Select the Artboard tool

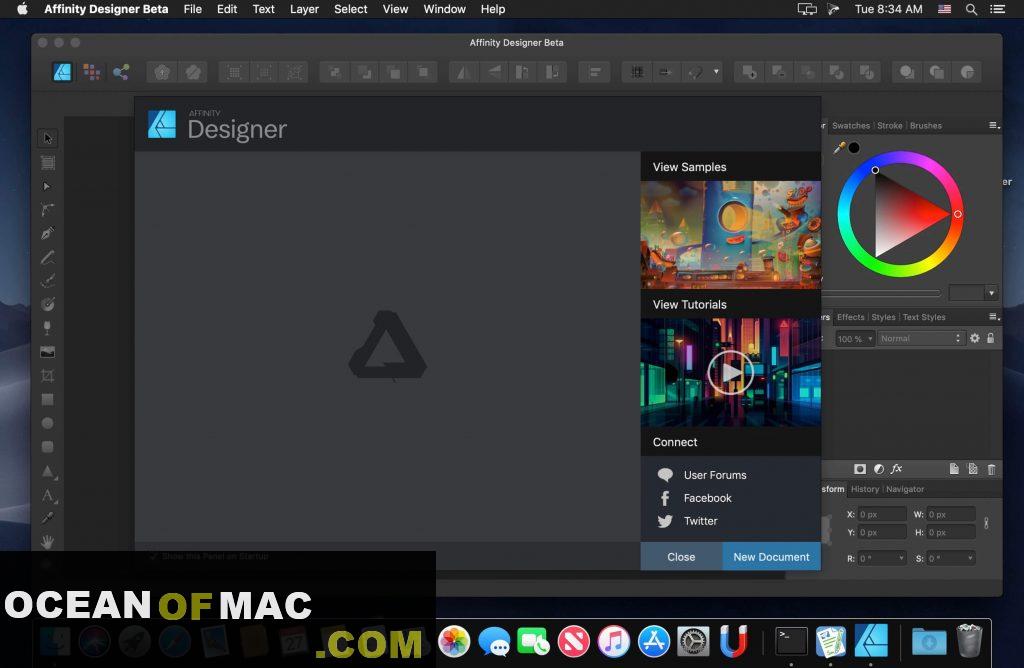coord(48,163)
